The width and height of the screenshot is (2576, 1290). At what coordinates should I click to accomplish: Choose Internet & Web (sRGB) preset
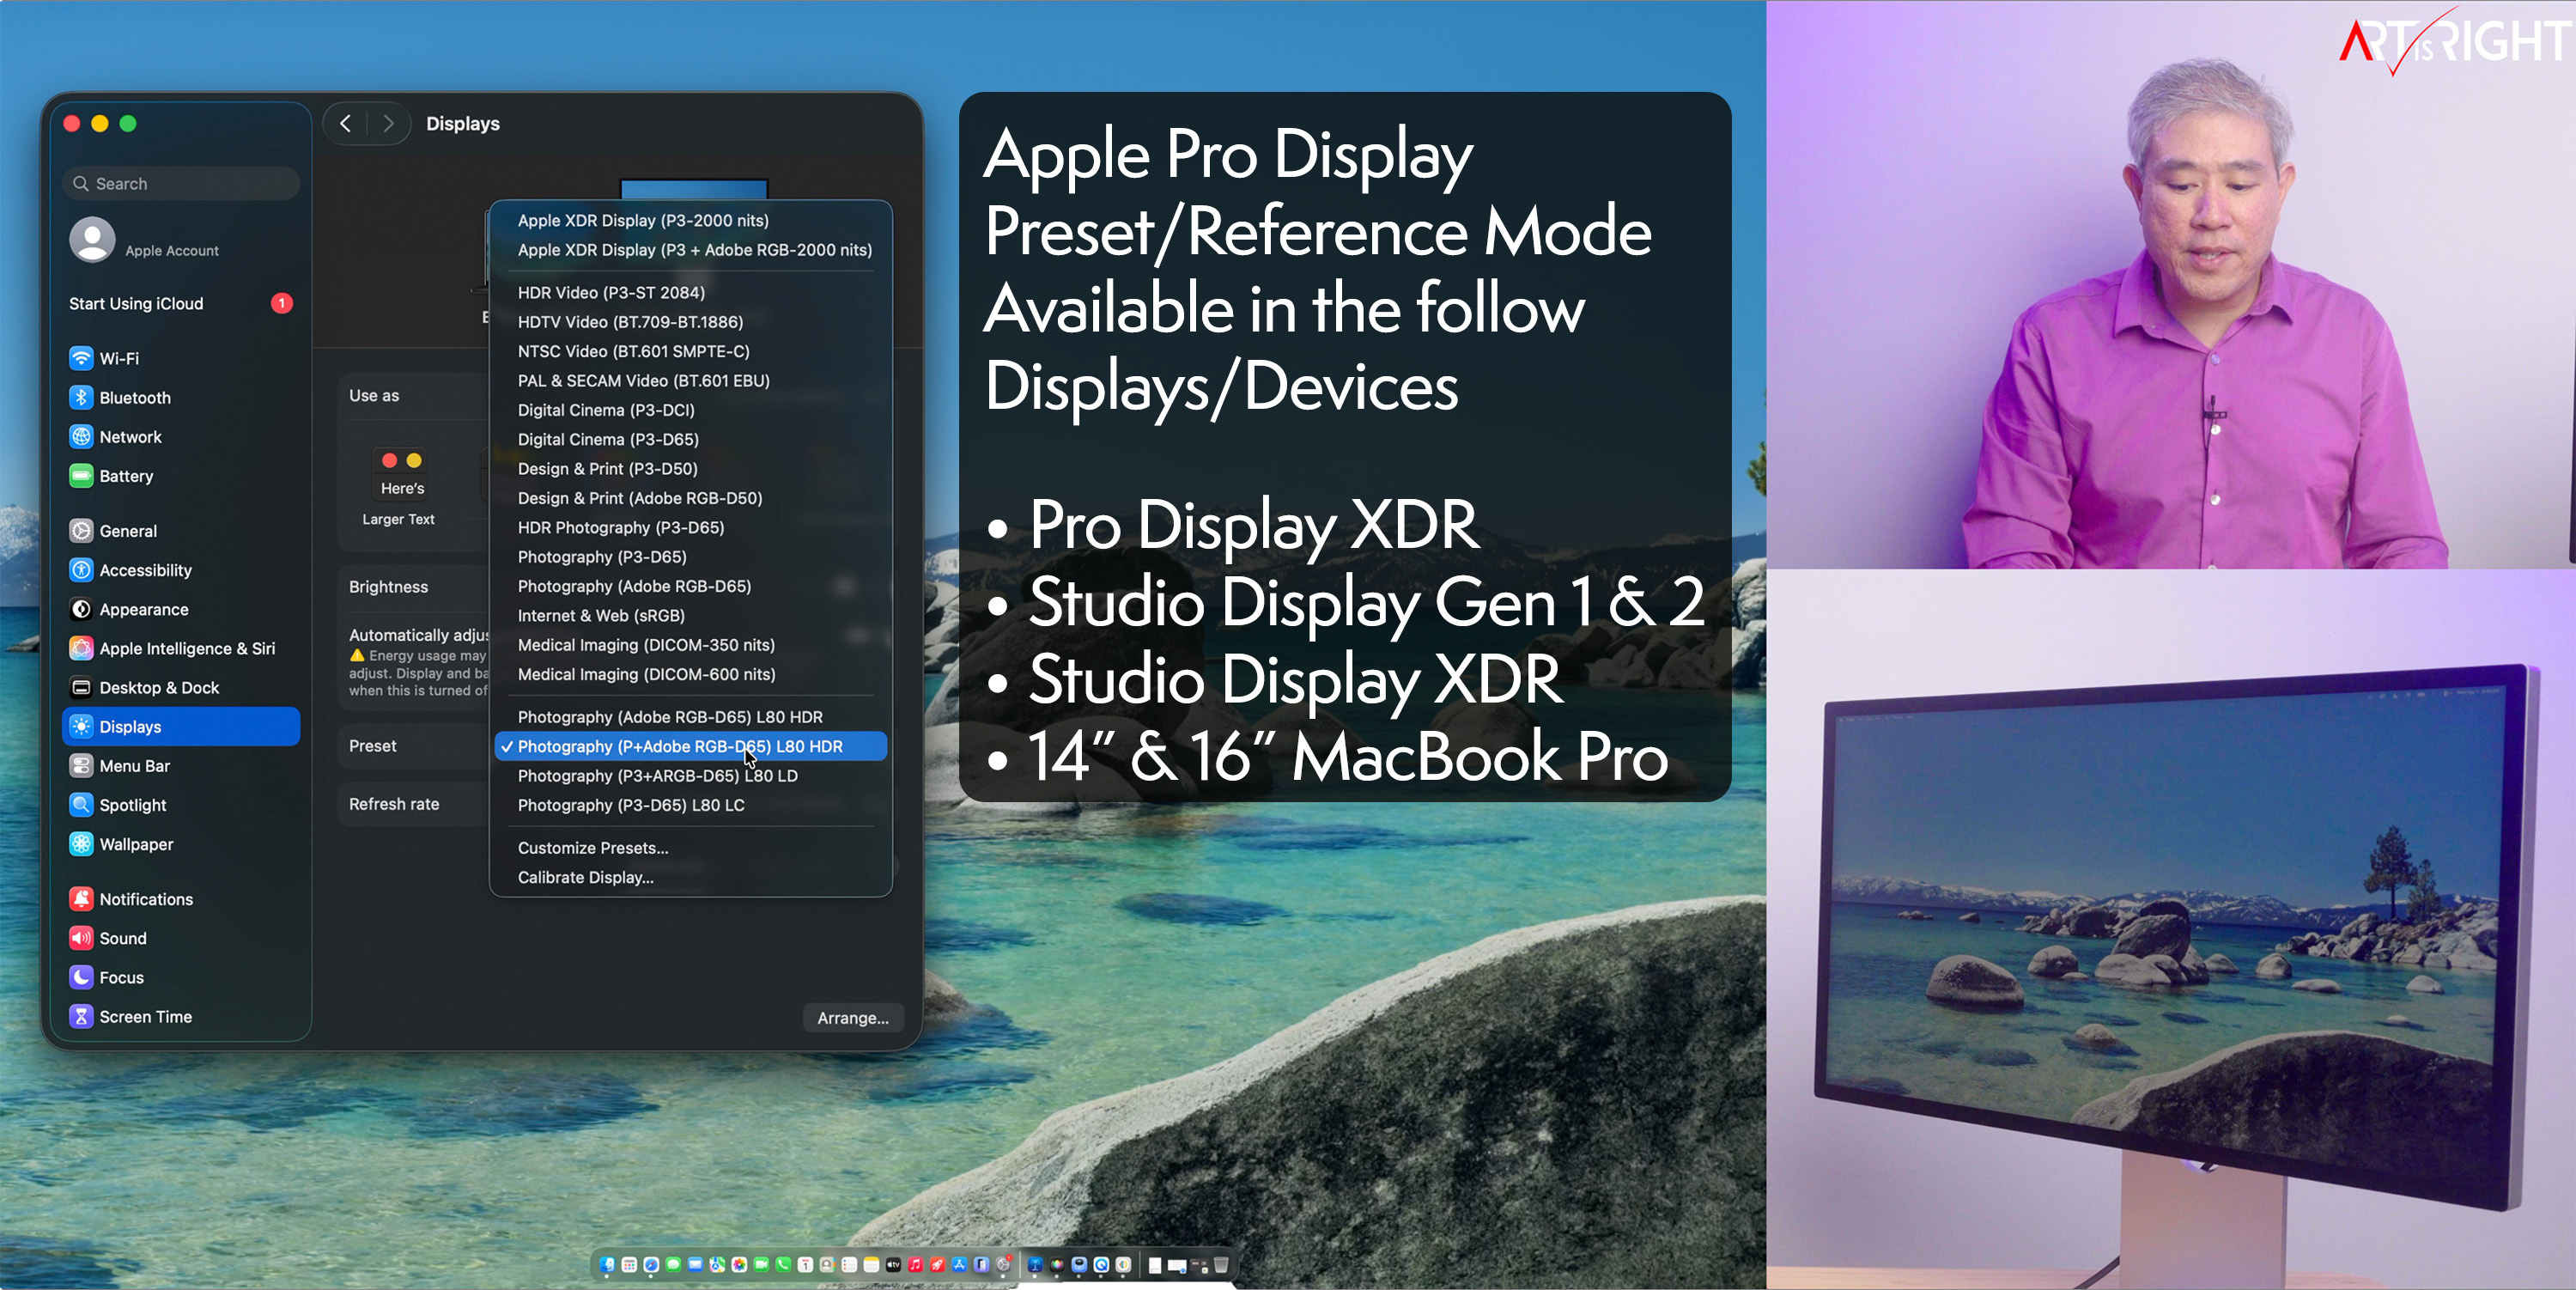point(690,616)
